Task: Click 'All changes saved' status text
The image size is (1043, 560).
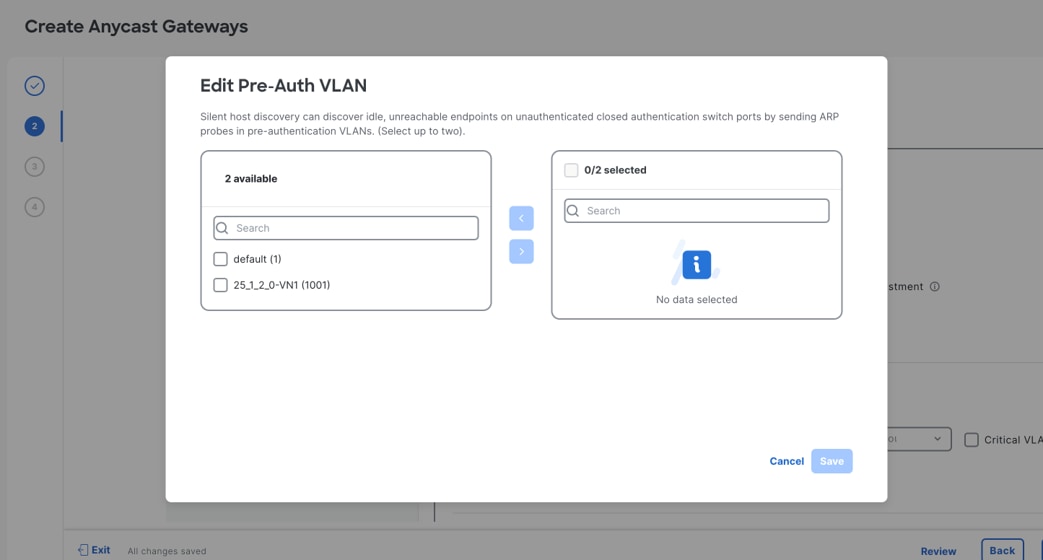Action: (x=167, y=551)
